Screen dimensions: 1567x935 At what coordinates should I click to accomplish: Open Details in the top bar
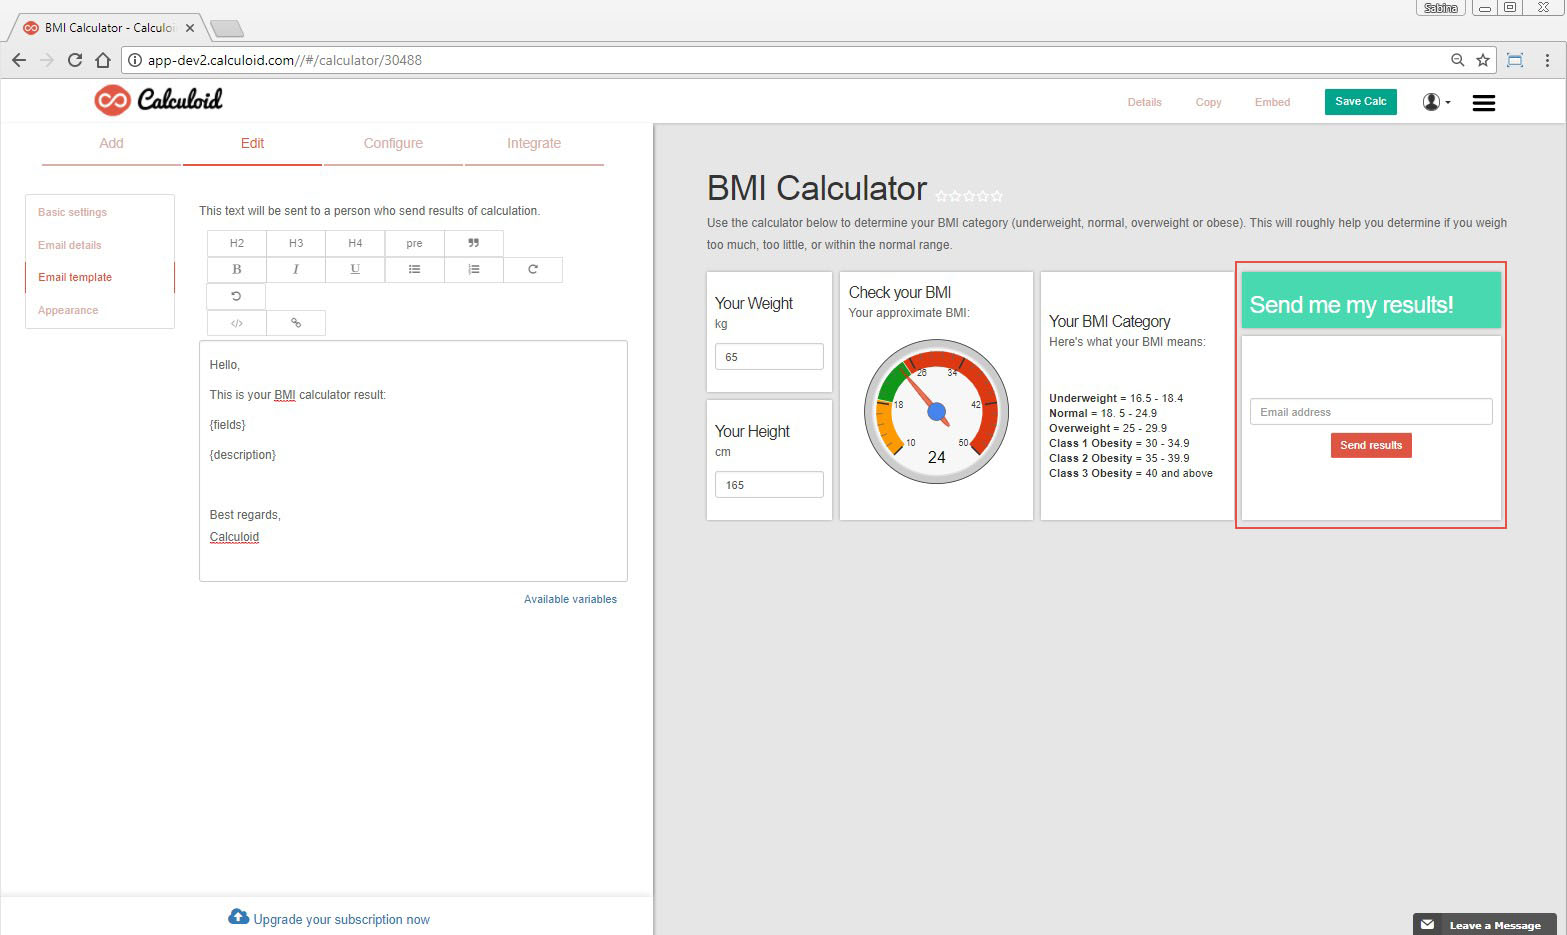(x=1144, y=102)
